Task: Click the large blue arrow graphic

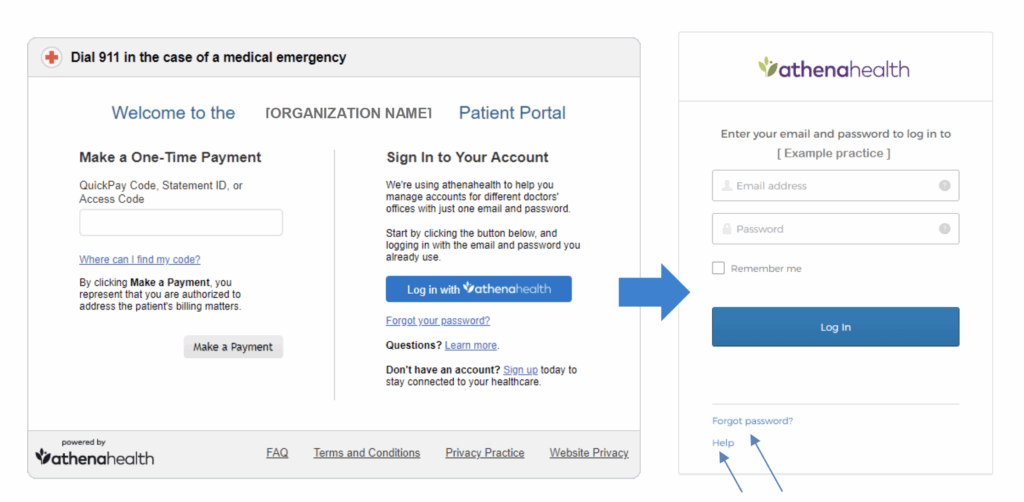Action: point(654,292)
